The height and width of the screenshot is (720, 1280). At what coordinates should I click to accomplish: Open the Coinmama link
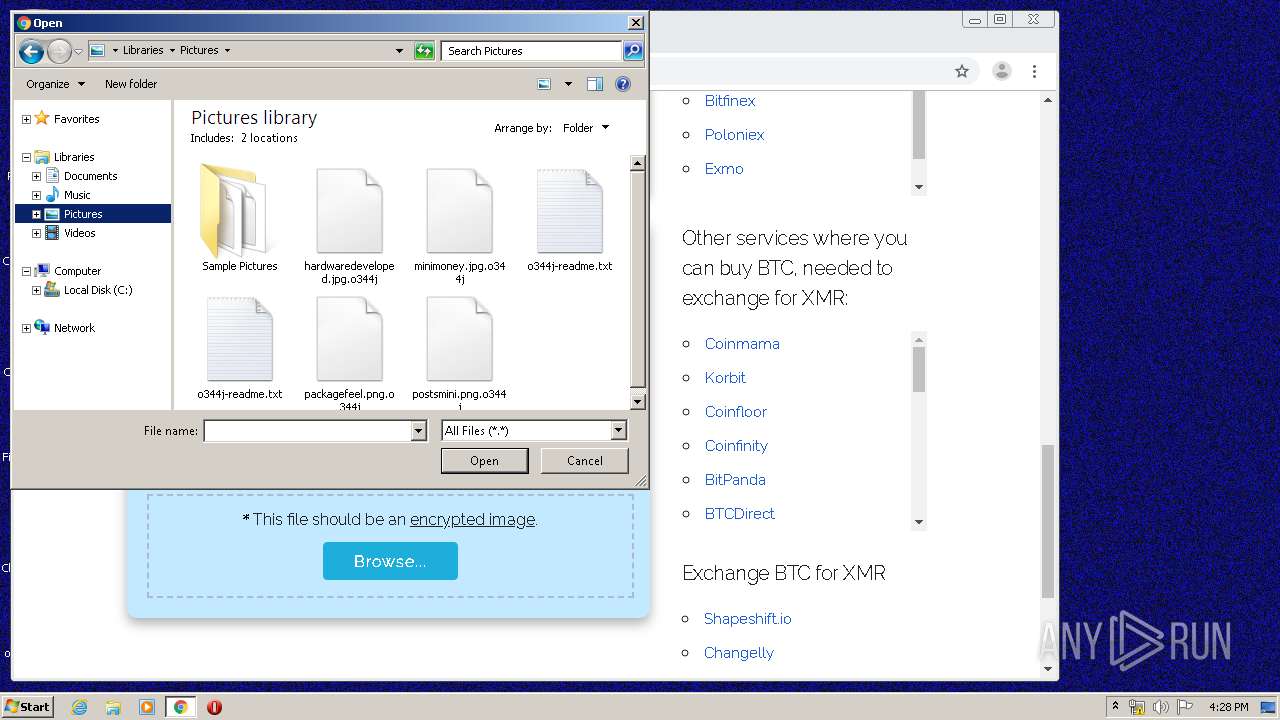click(742, 344)
